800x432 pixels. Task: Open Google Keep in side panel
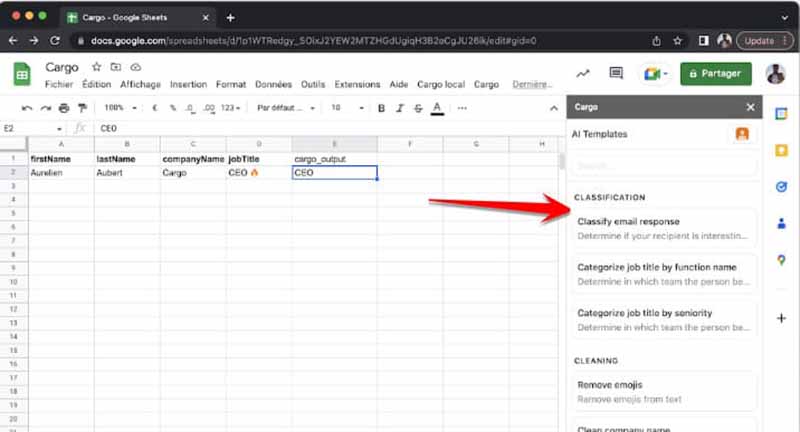[x=781, y=150]
